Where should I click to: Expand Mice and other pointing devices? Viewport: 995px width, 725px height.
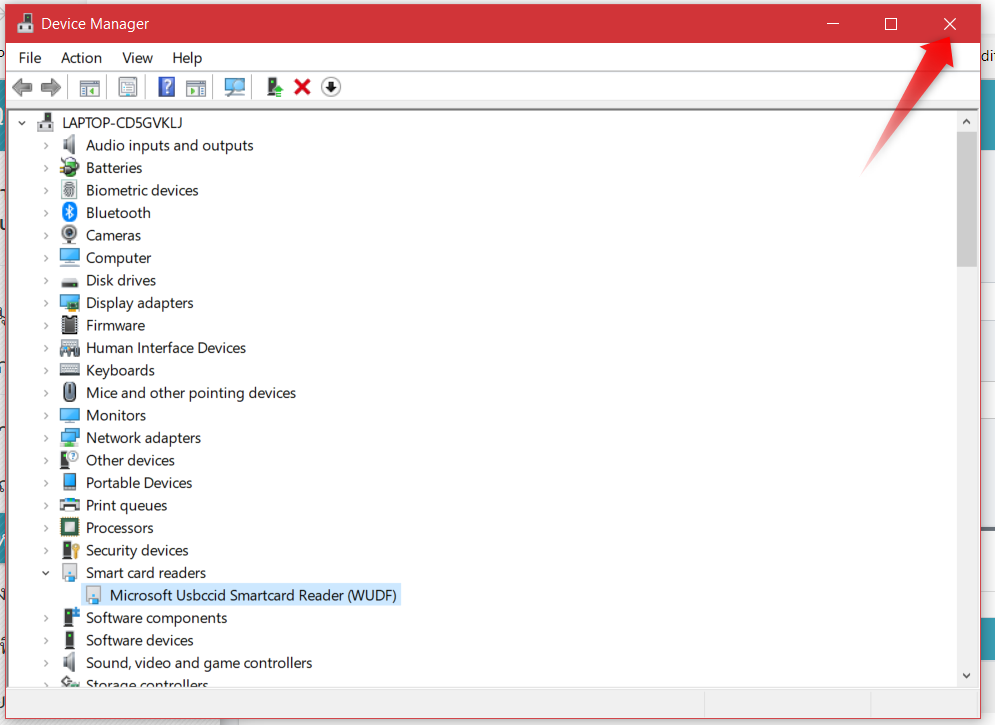46,393
